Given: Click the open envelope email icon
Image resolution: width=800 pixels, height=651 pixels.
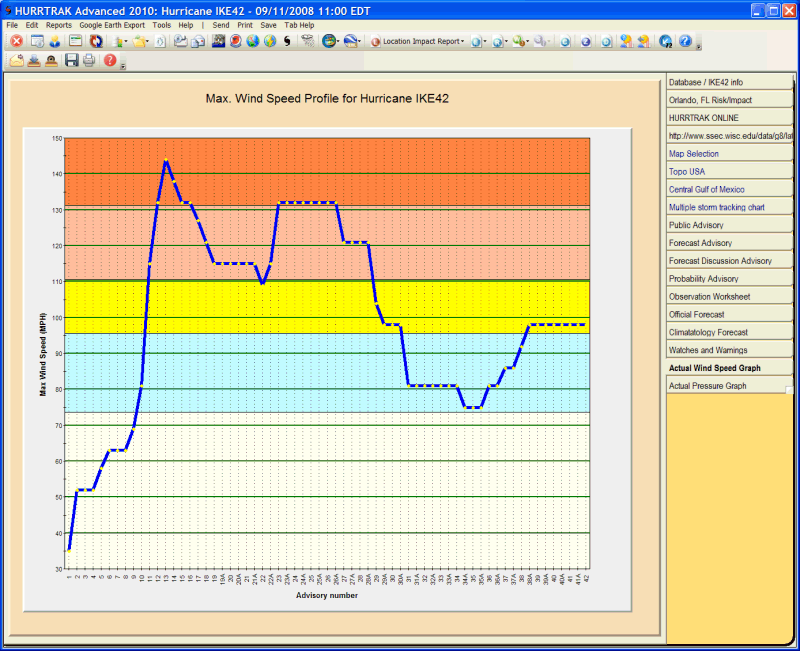Looking at the screenshot, I should pyautogui.click(x=16, y=61).
